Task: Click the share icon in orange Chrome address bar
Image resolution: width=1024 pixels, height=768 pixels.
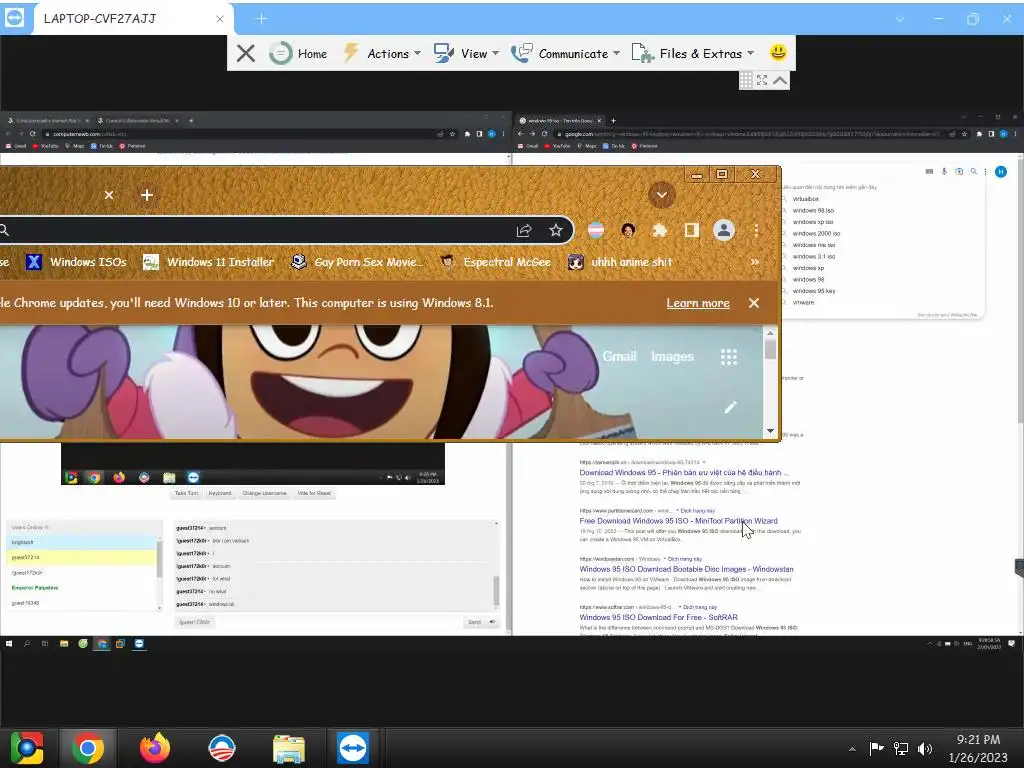Action: [524, 230]
